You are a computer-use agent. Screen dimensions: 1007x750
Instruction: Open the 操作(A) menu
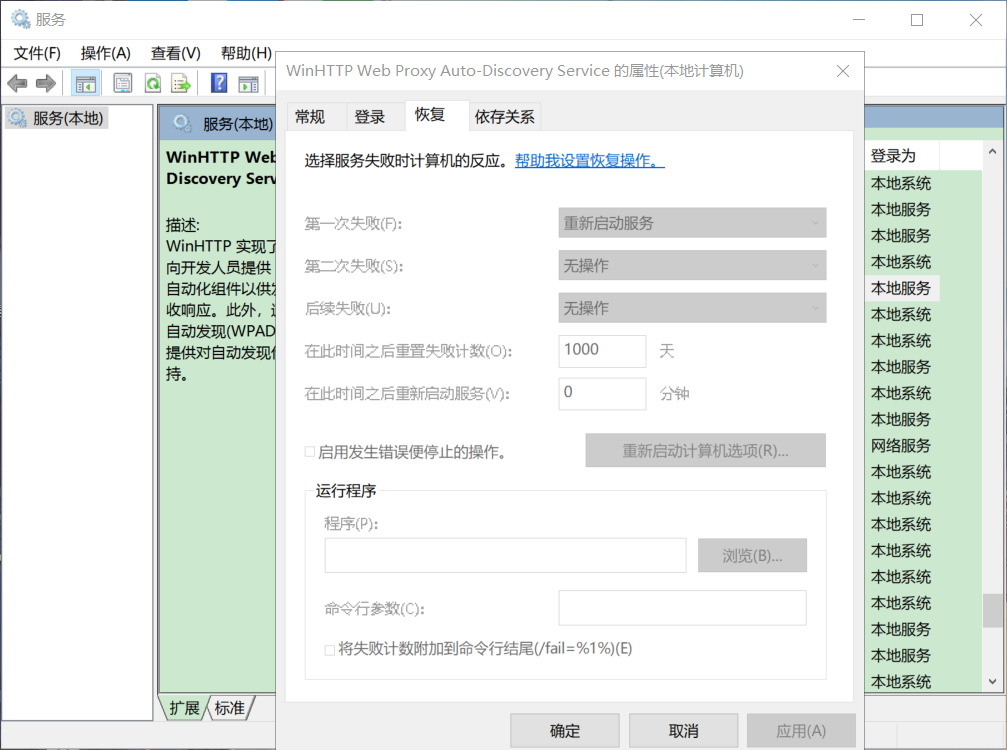106,53
